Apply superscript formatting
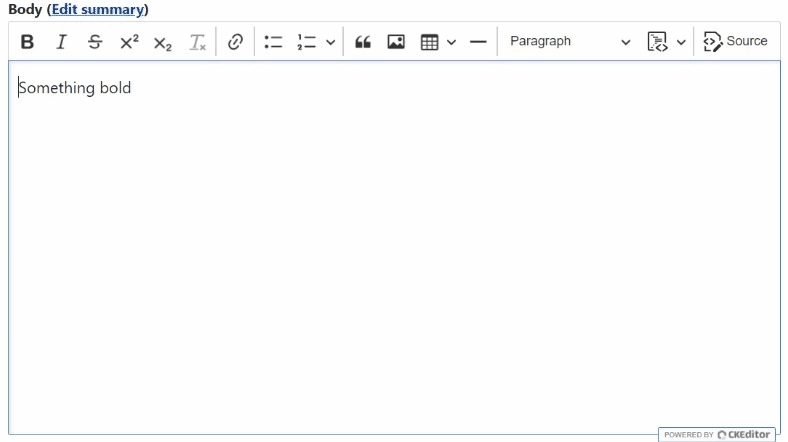The height and width of the screenshot is (442, 788). (x=129, y=42)
